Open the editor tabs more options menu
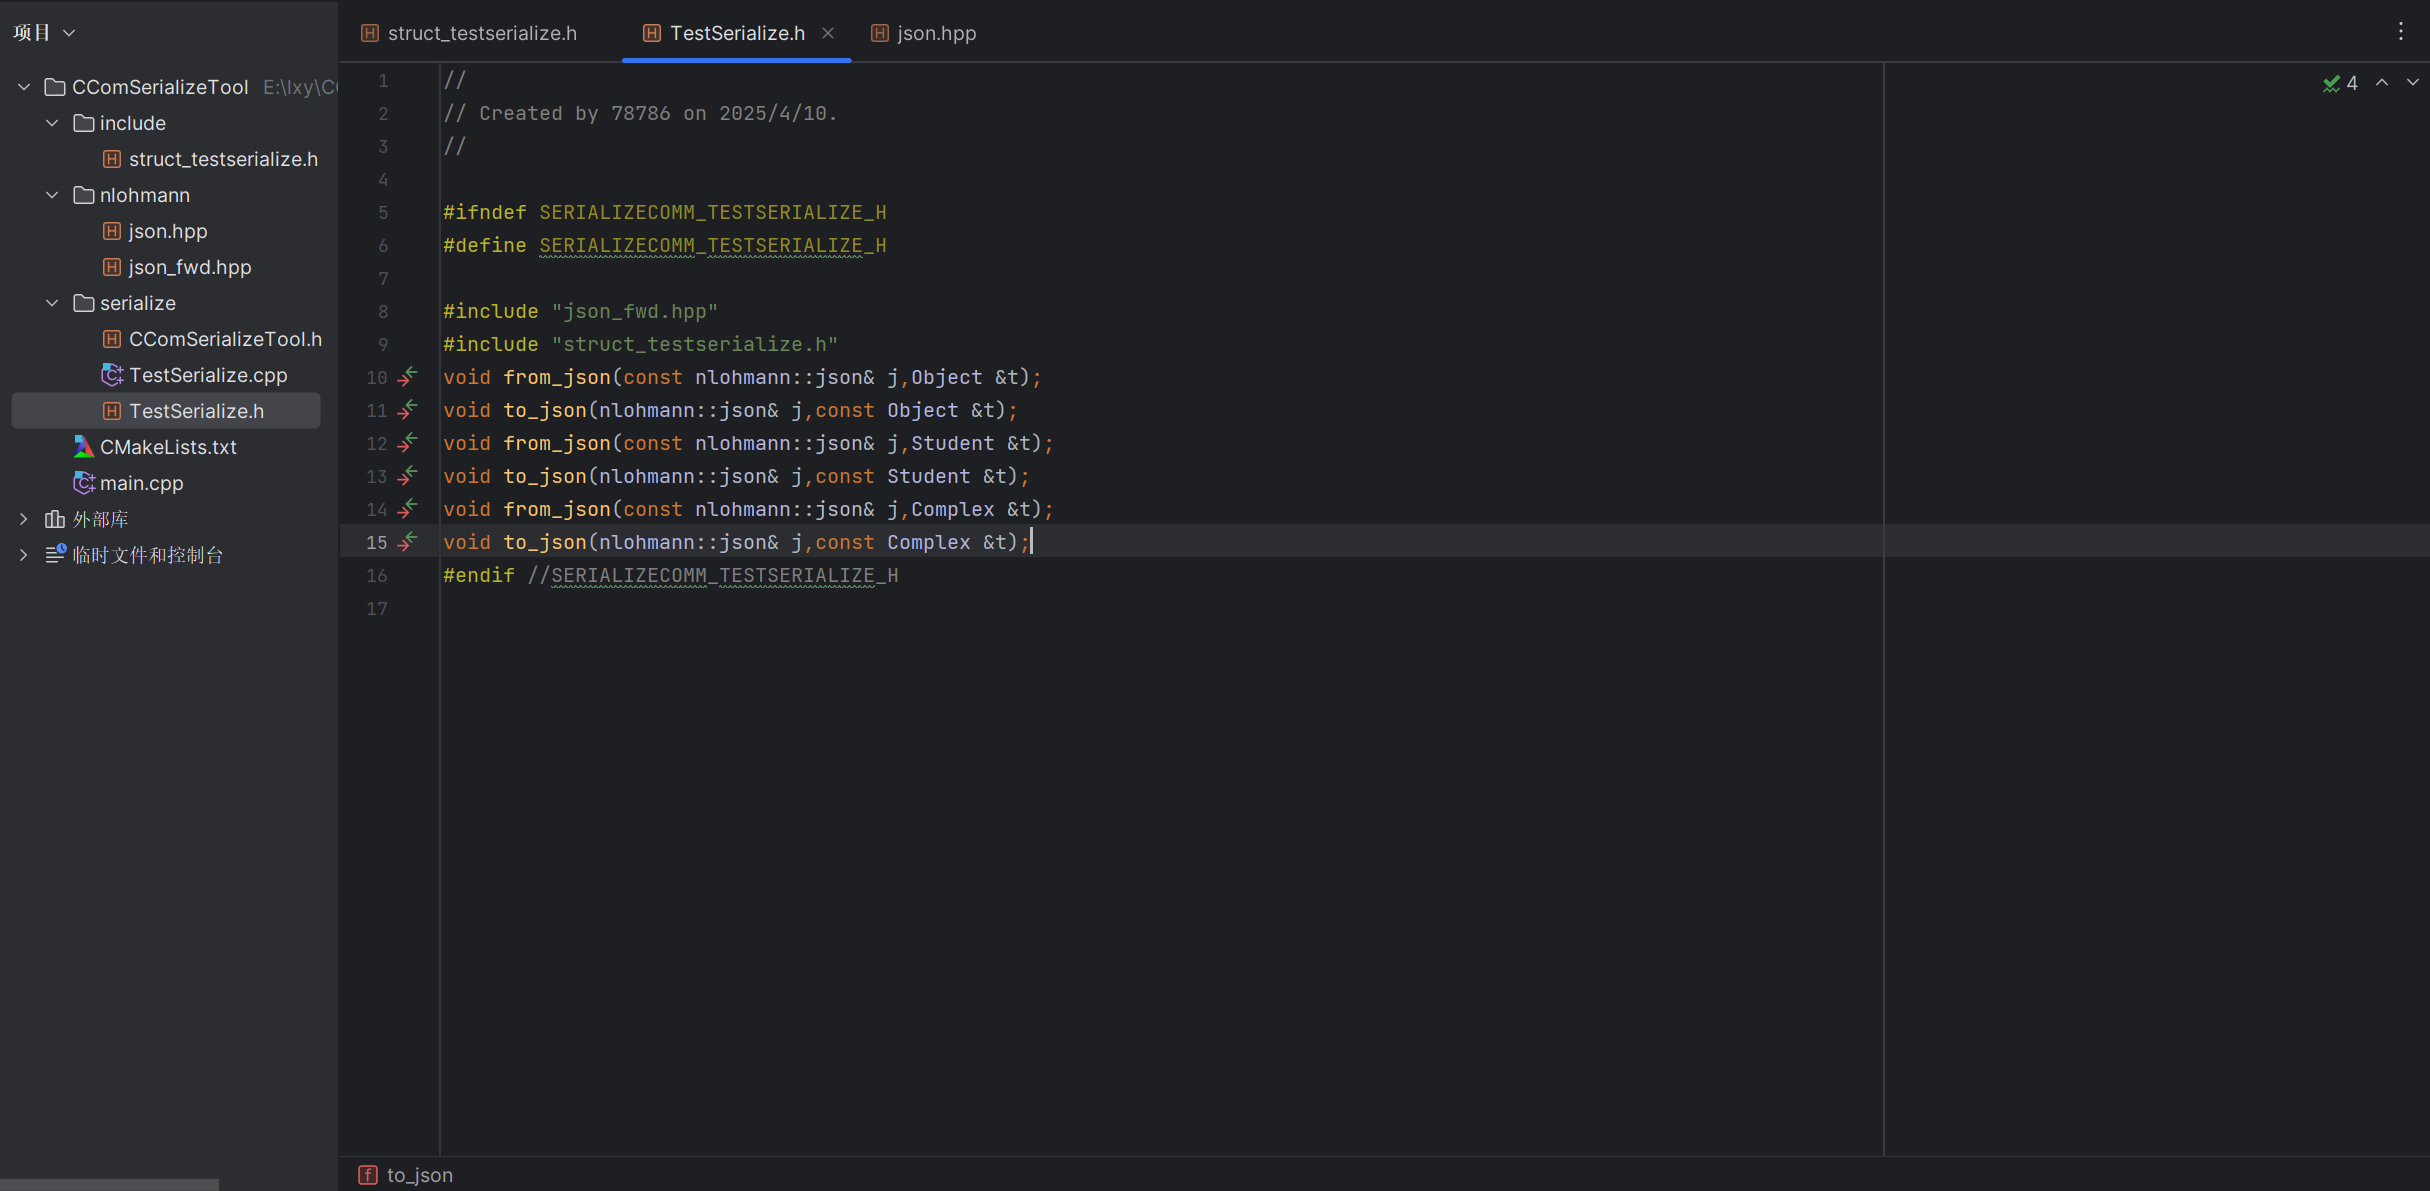Image resolution: width=2430 pixels, height=1191 pixels. tap(2400, 32)
